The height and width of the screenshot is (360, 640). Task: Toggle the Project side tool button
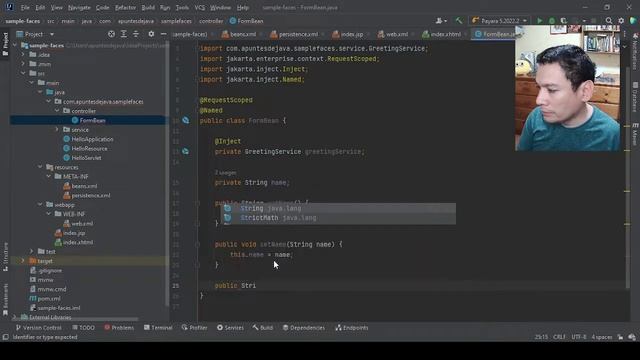pos(5,44)
